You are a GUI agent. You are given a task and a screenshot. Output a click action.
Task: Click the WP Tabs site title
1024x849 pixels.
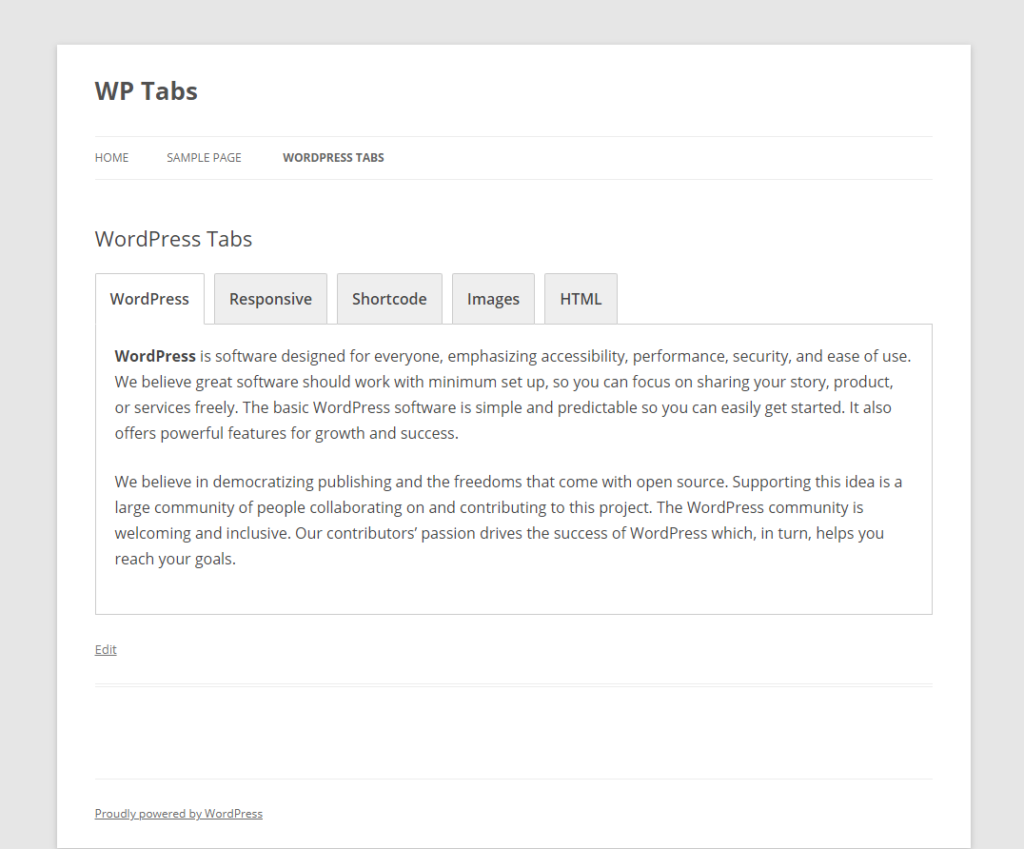(145, 90)
